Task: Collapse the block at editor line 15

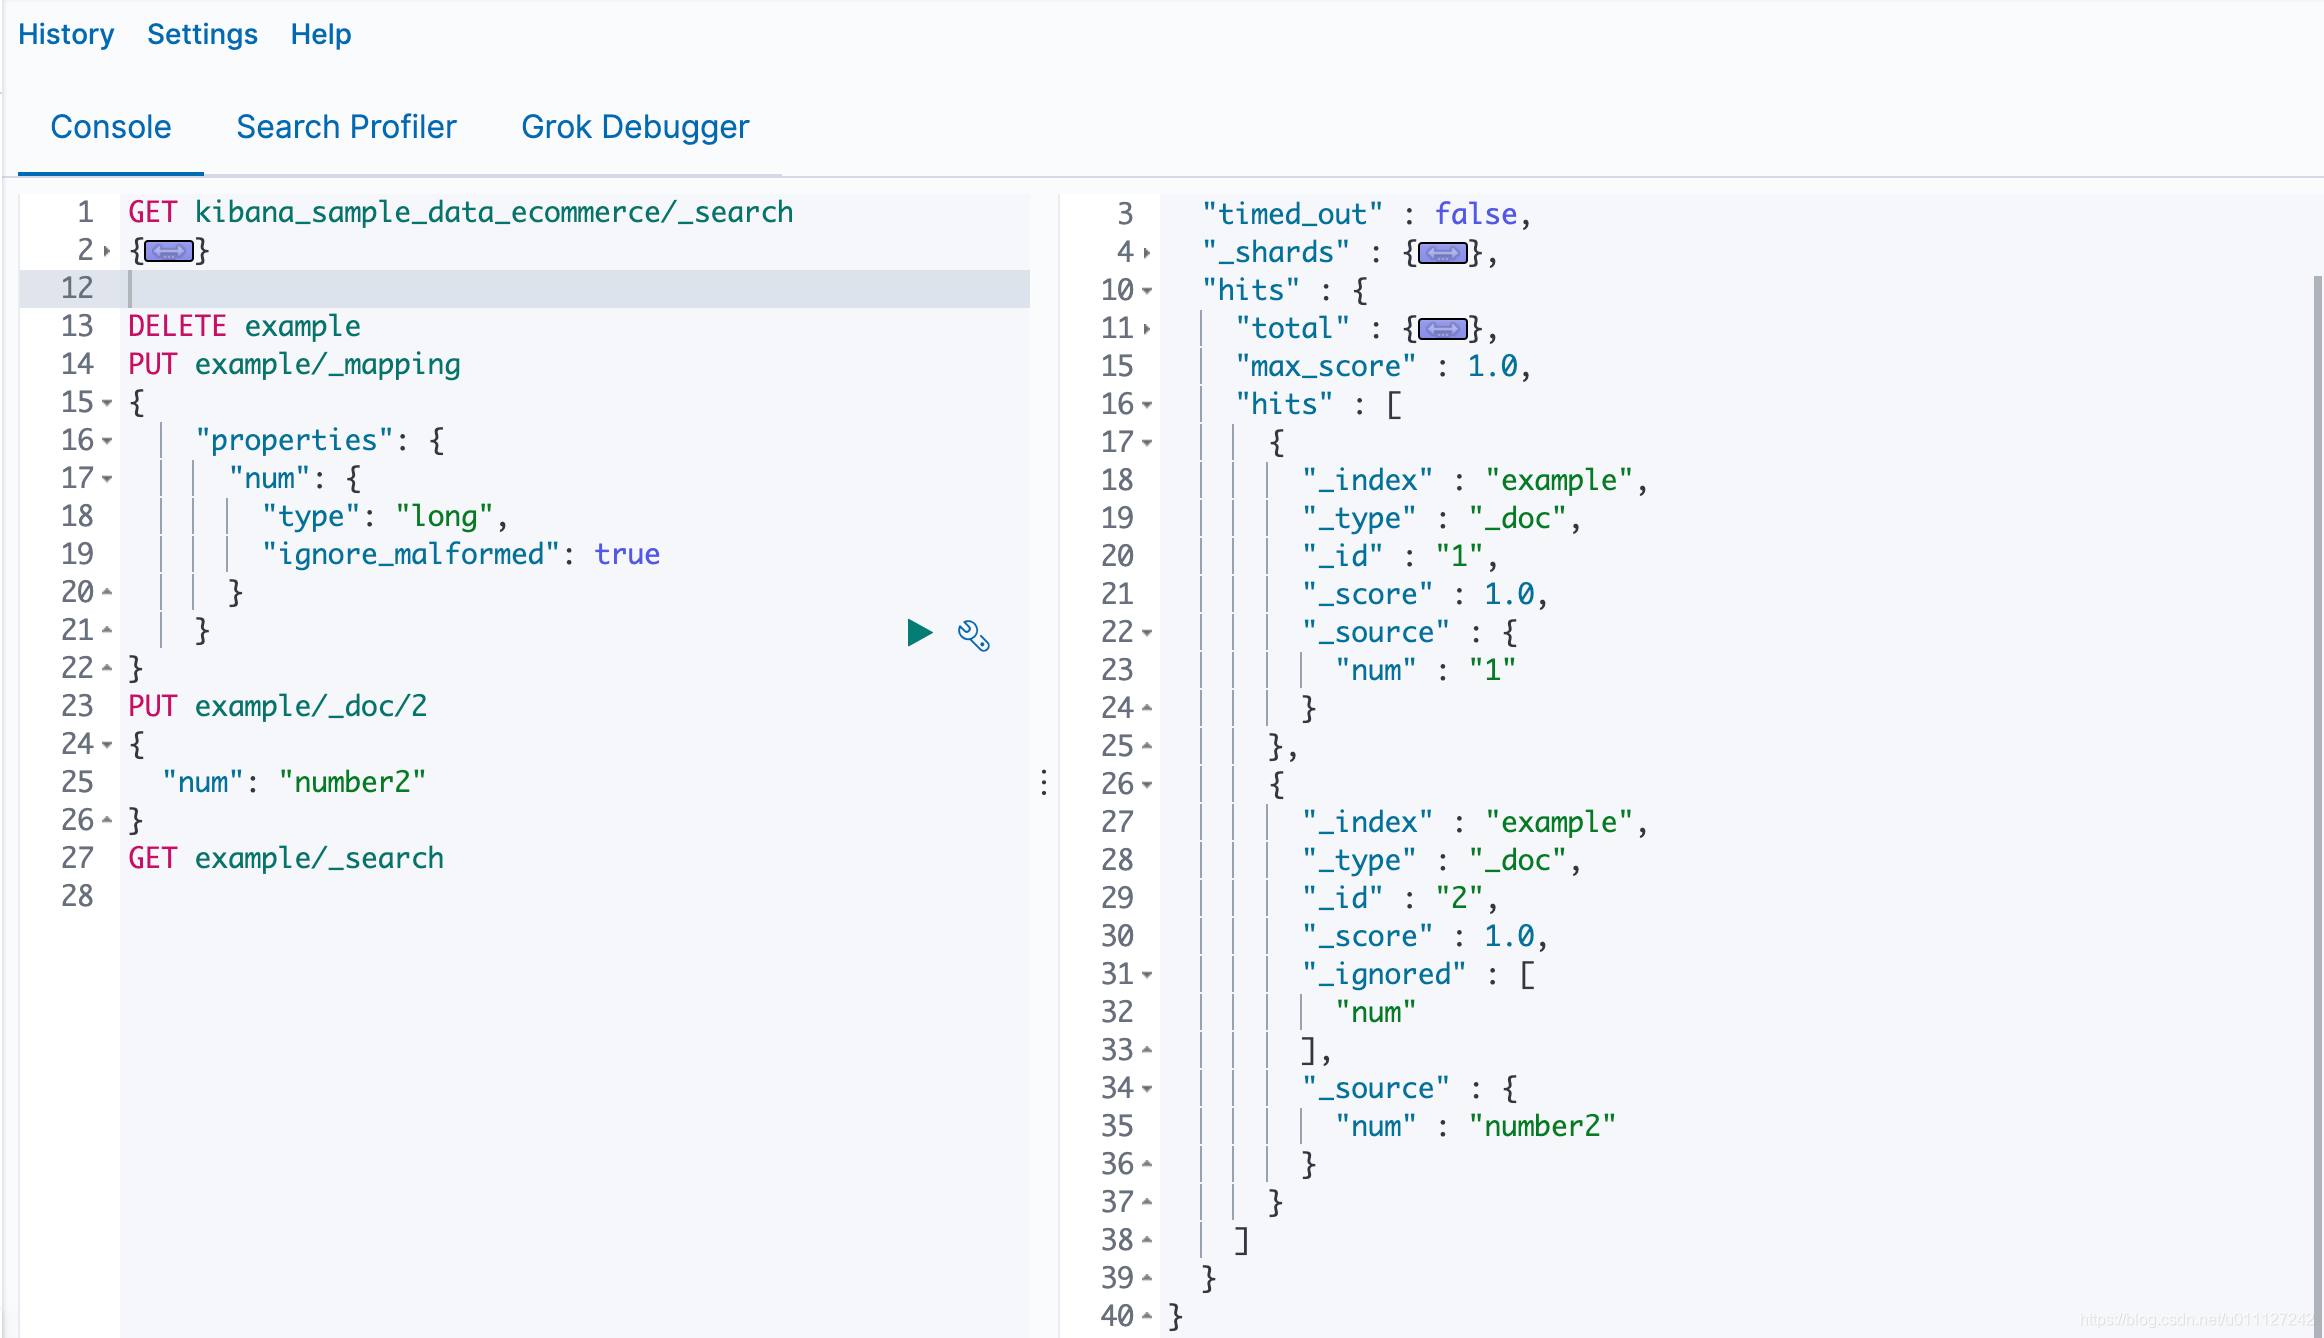Action: coord(107,403)
